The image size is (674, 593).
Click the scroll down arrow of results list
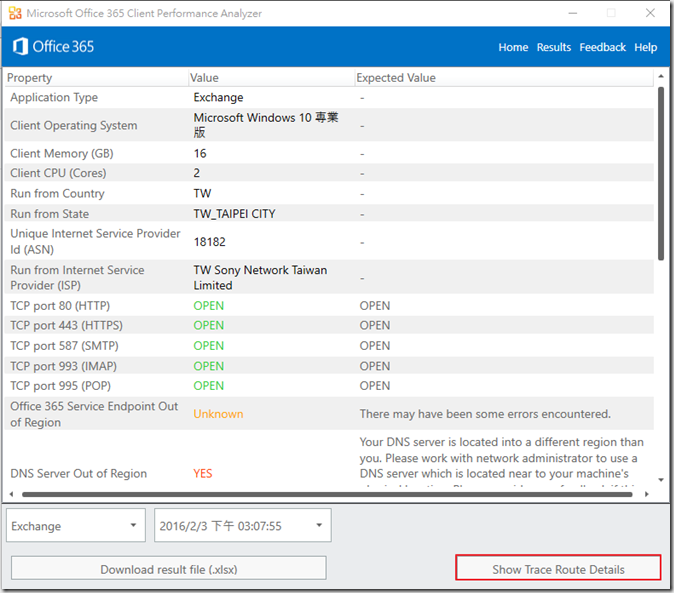[x=660, y=480]
